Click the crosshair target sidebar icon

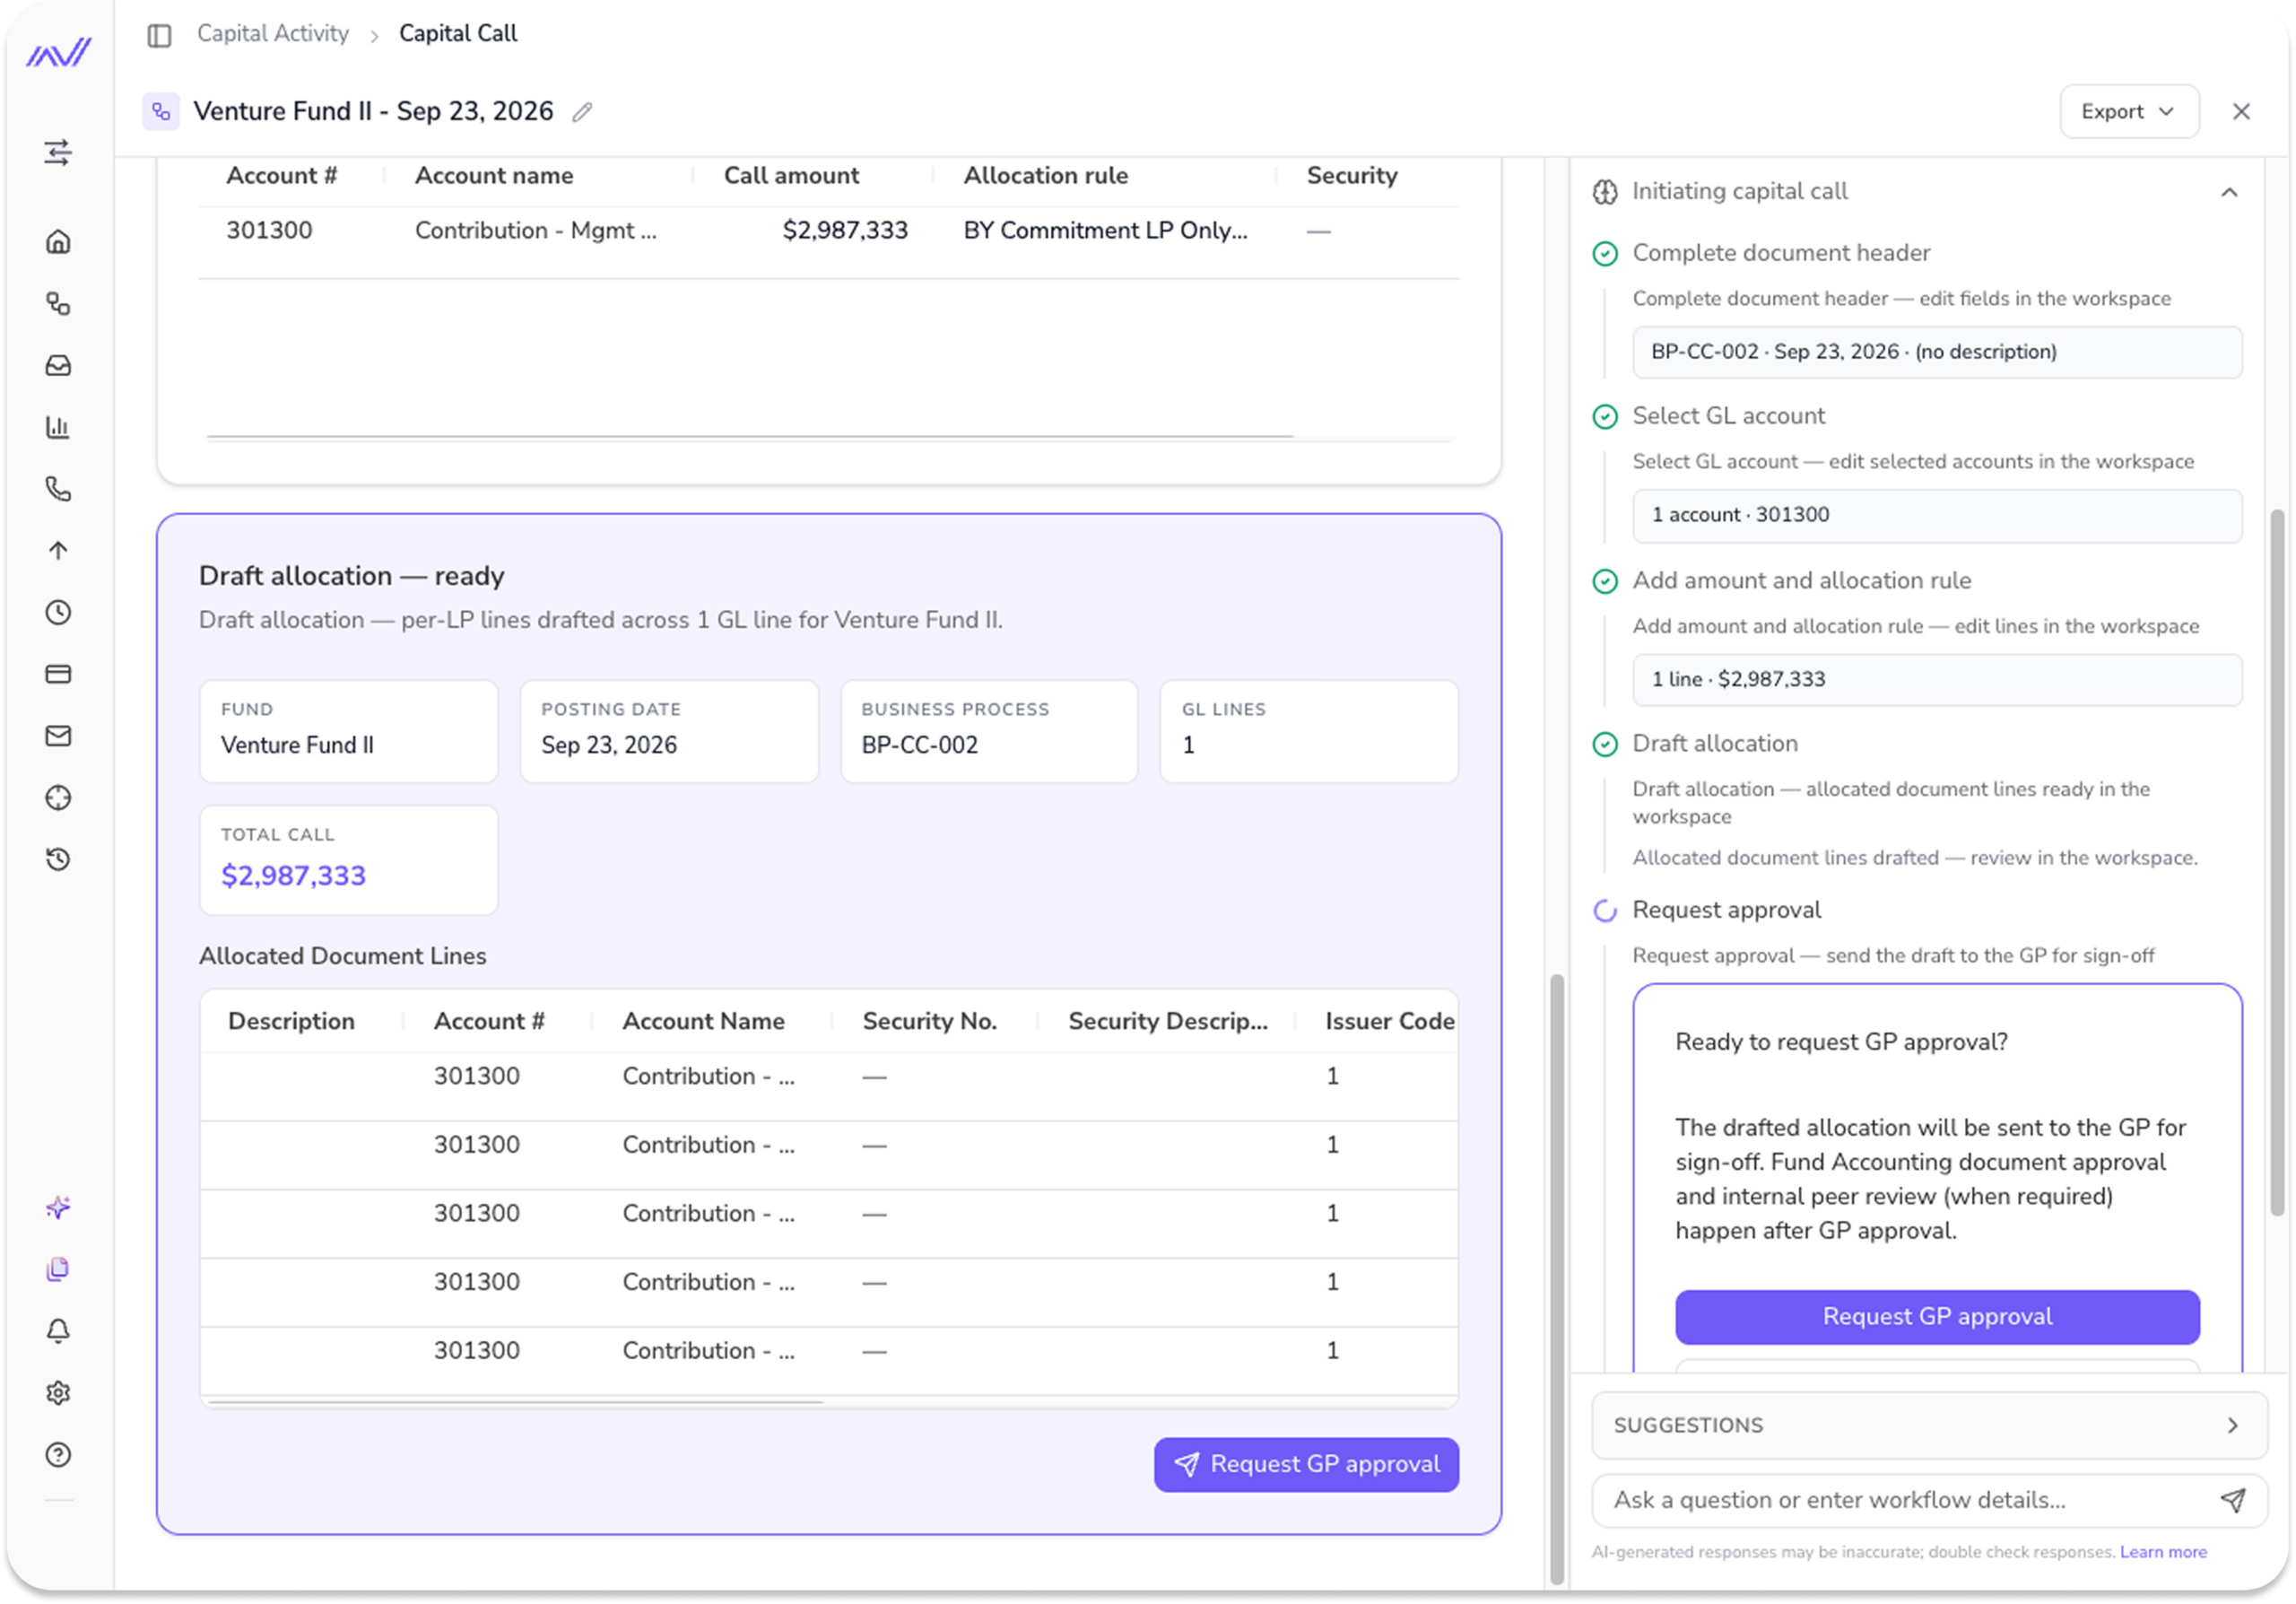pos(58,798)
